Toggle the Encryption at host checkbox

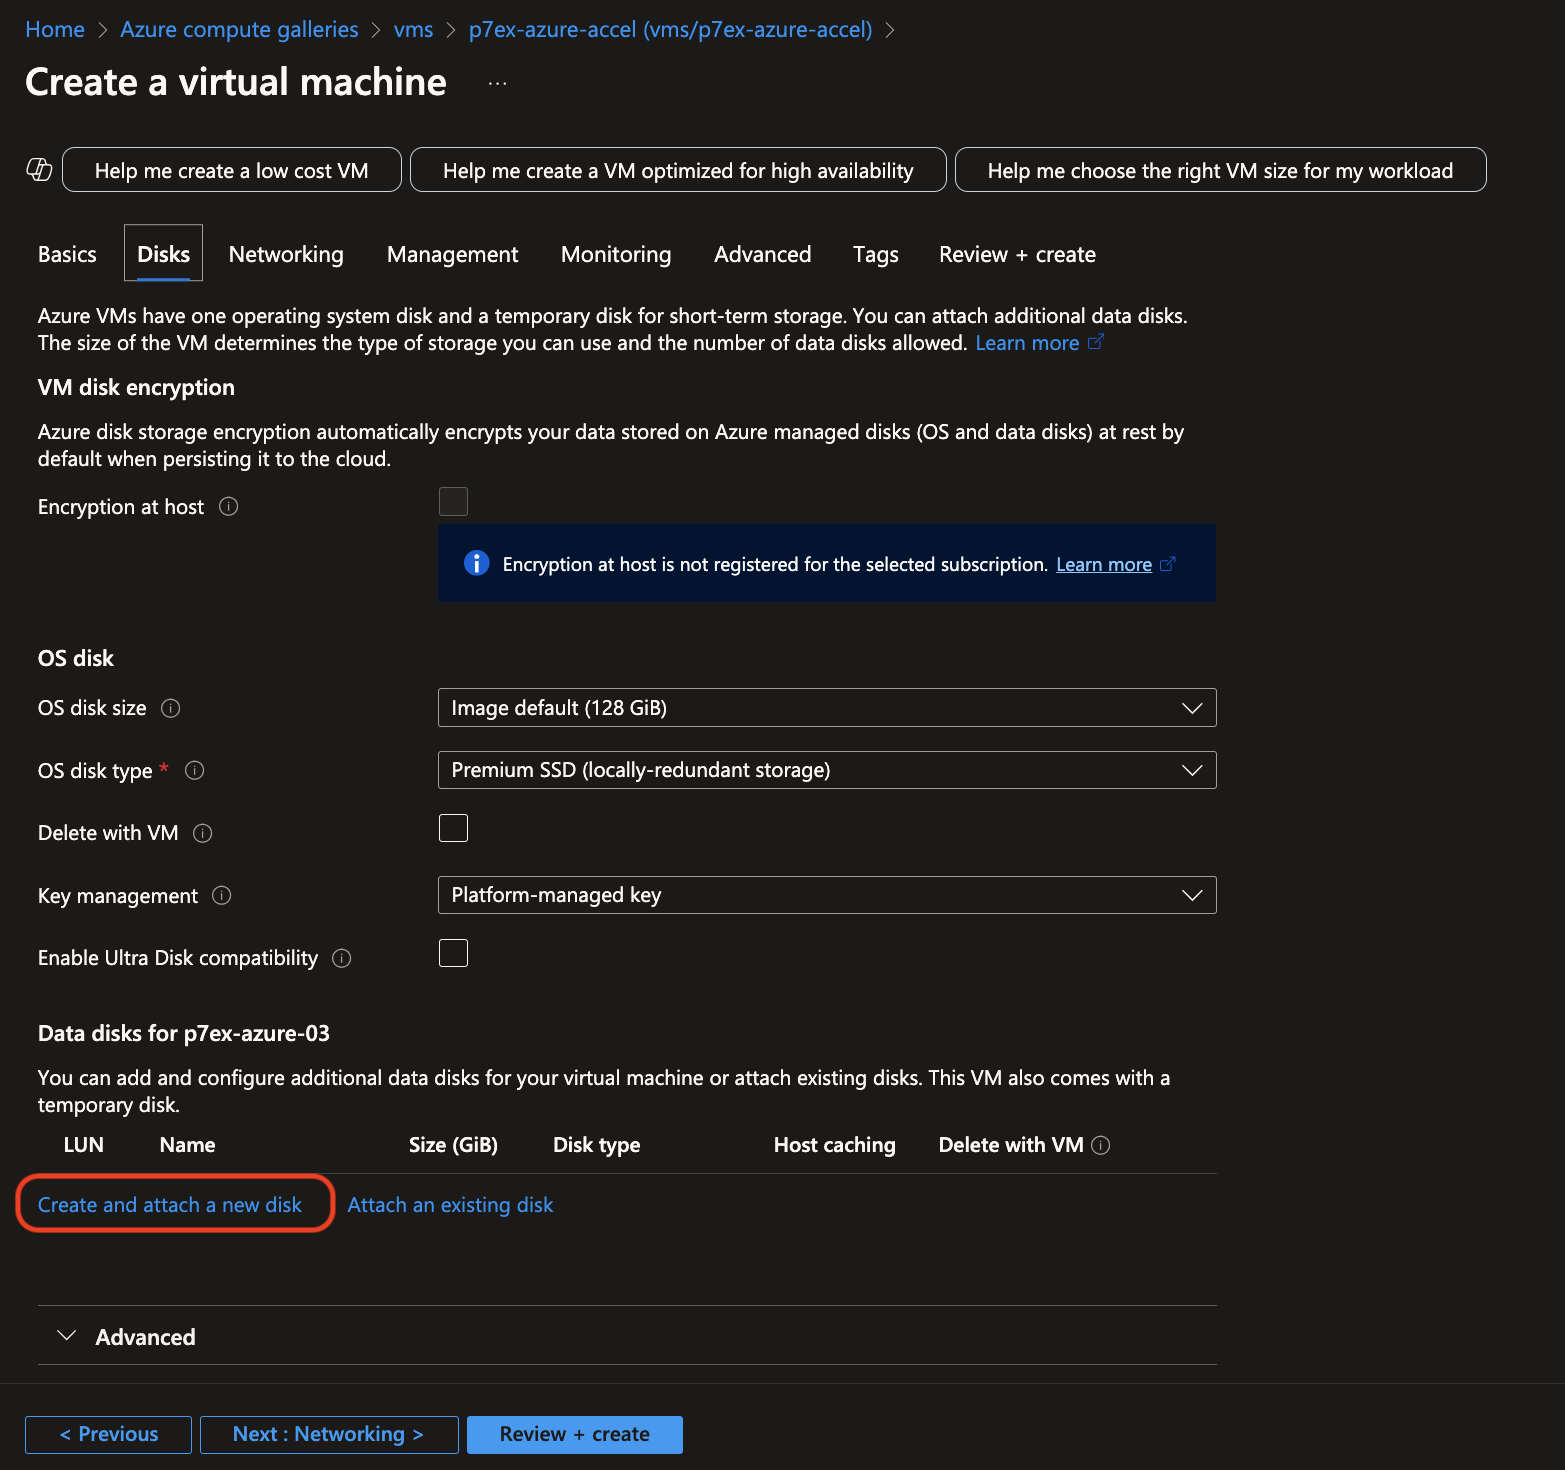click(453, 502)
